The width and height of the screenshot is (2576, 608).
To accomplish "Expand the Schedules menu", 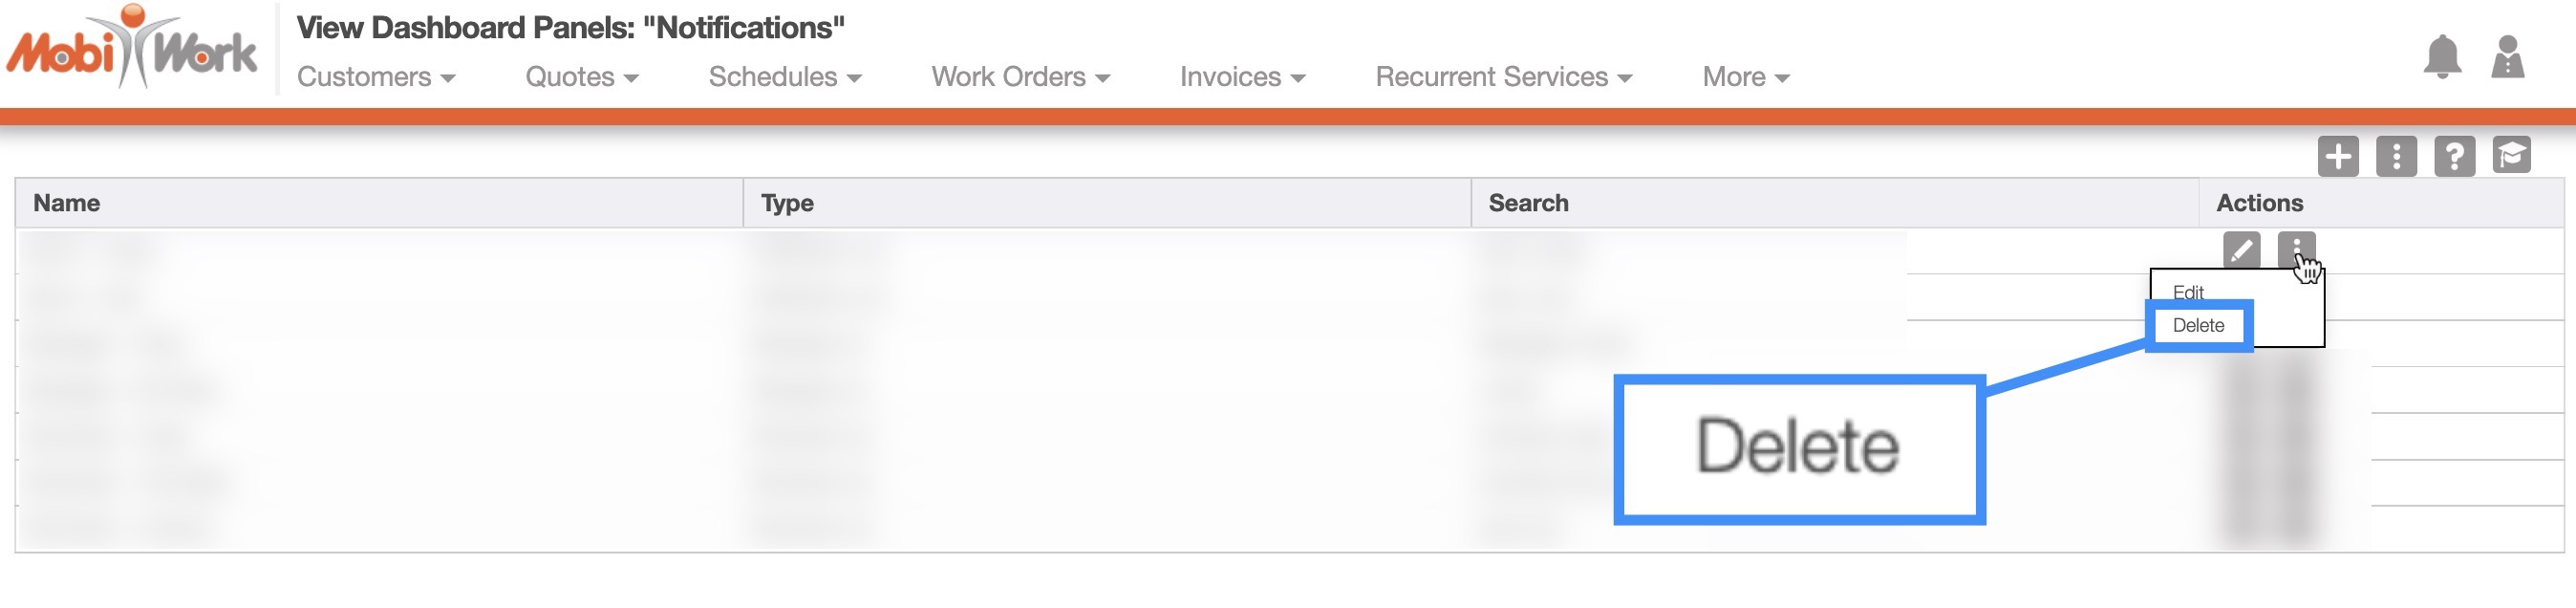I will [784, 77].
